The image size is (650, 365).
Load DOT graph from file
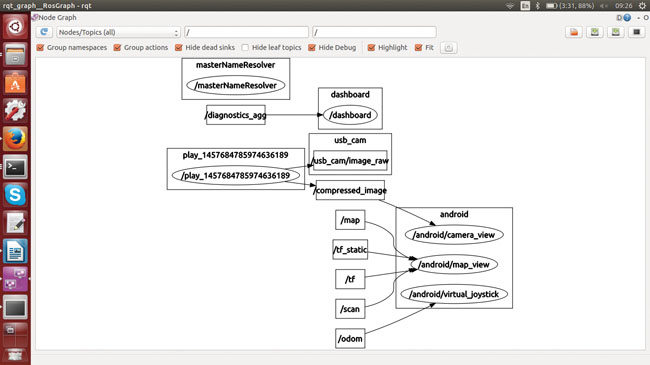574,32
